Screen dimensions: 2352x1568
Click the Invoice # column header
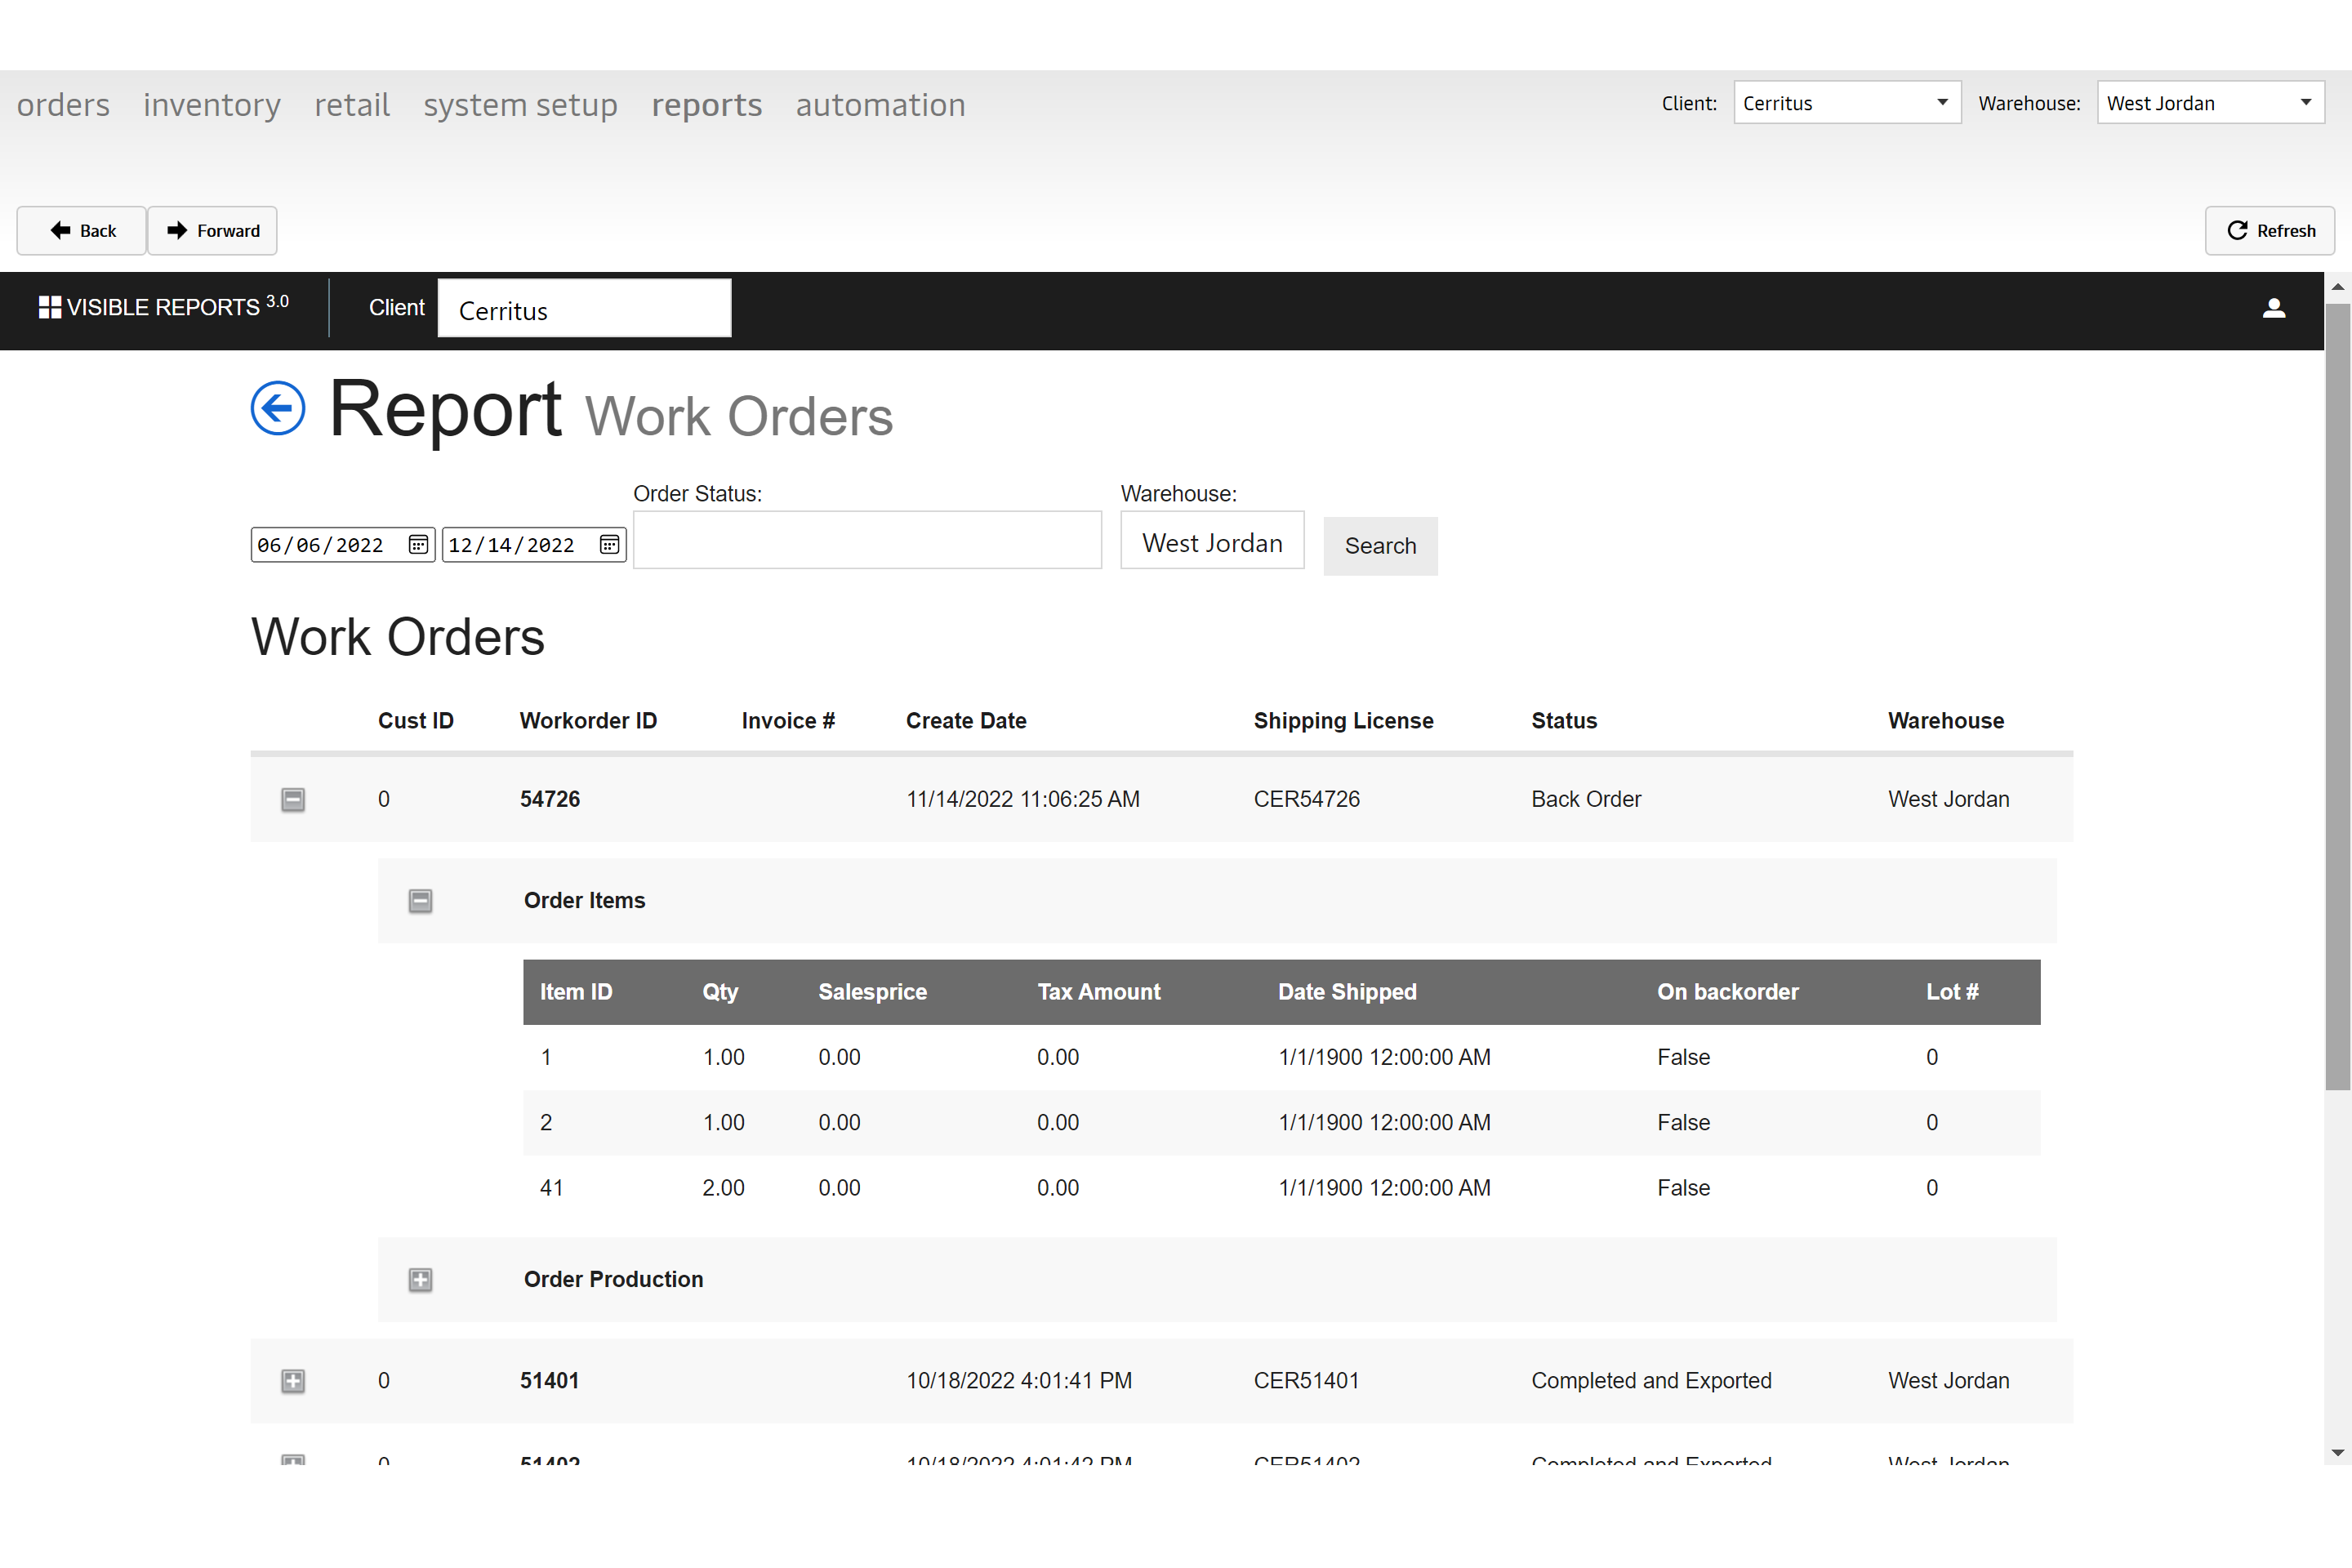[788, 721]
